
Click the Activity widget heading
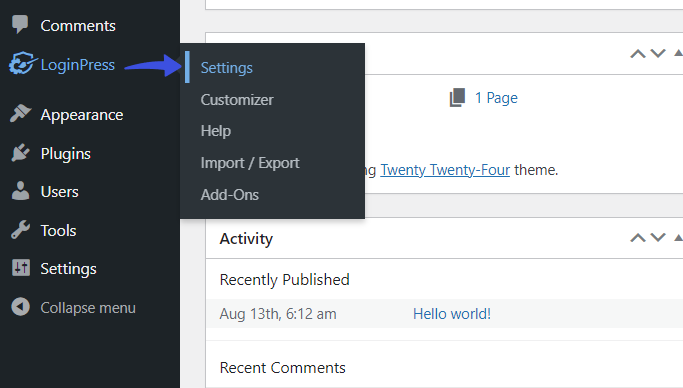[246, 239]
